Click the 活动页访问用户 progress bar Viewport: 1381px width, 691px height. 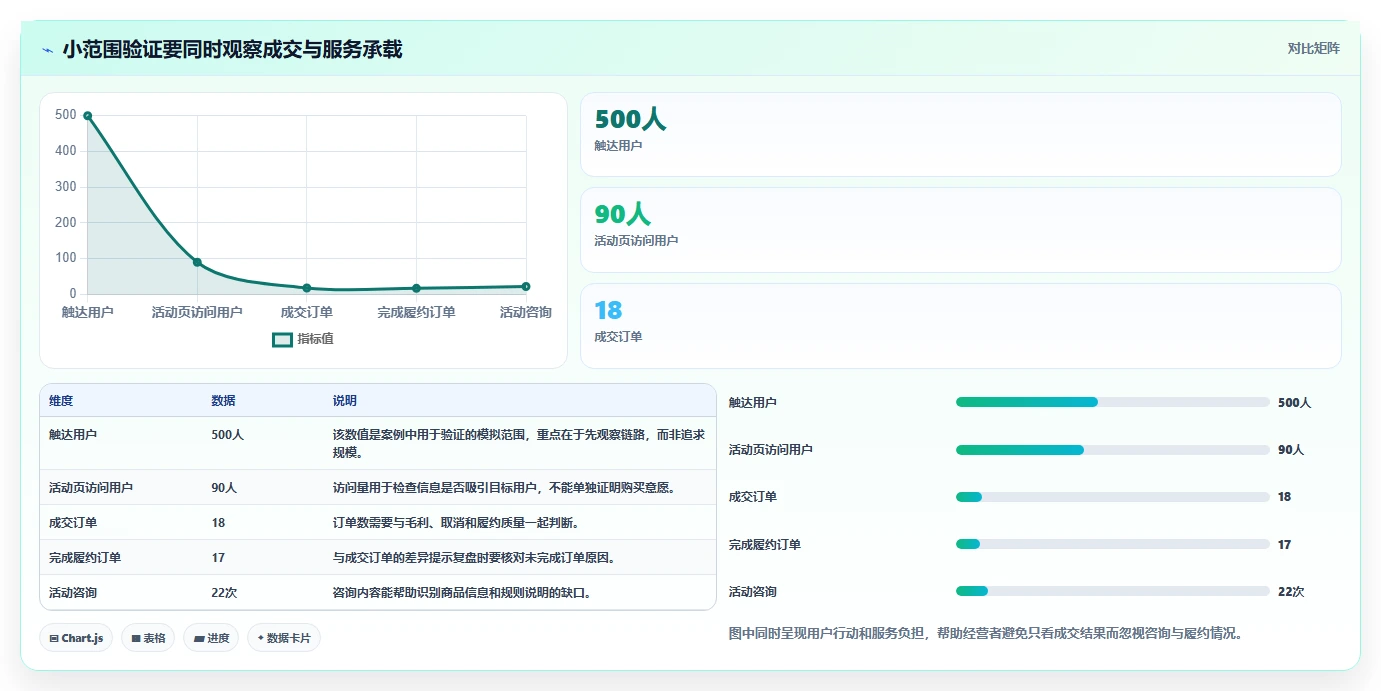[x=1113, y=450]
